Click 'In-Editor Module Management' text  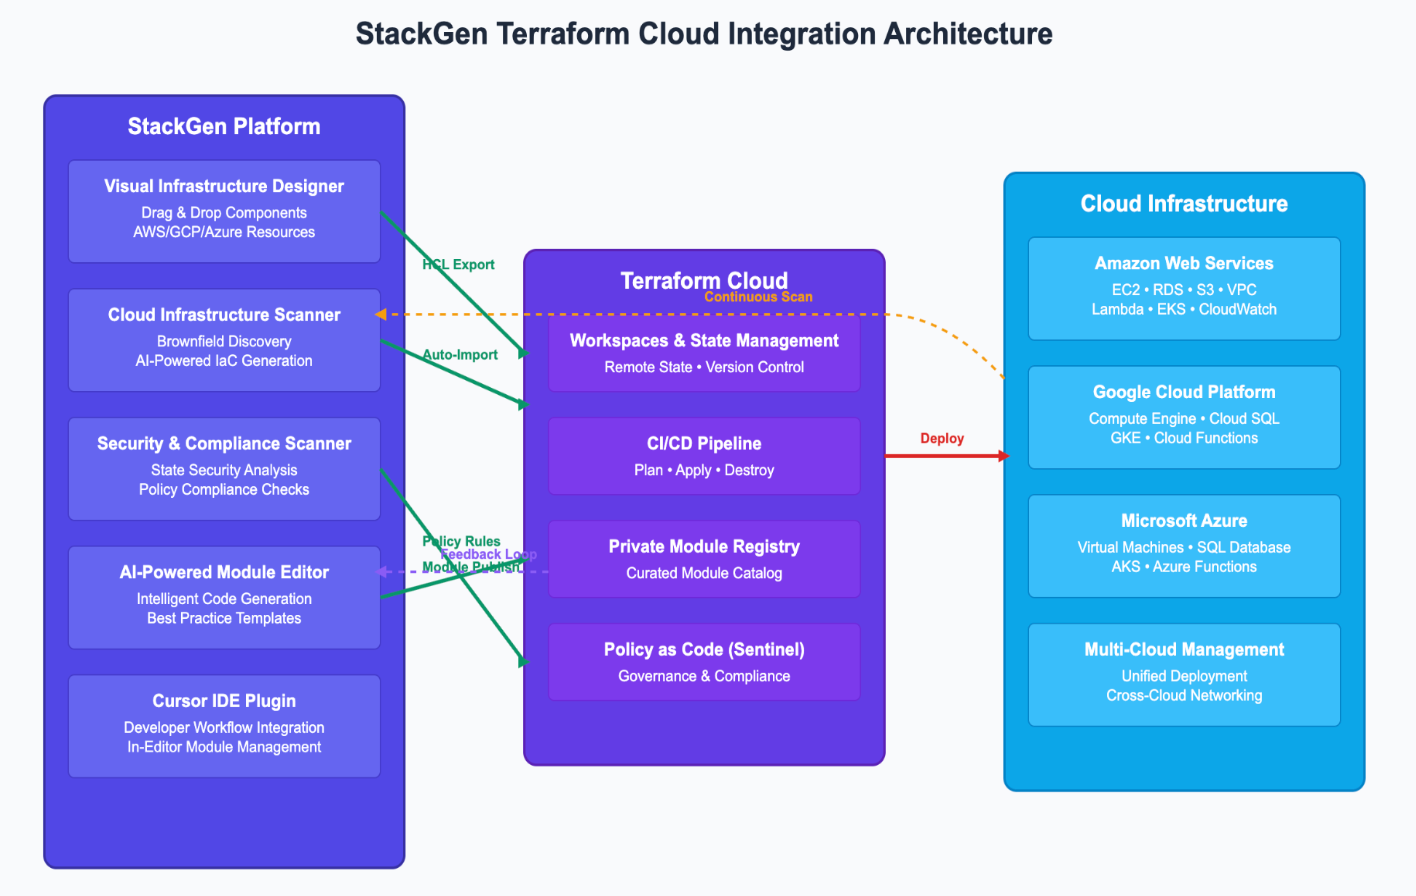click(x=224, y=747)
